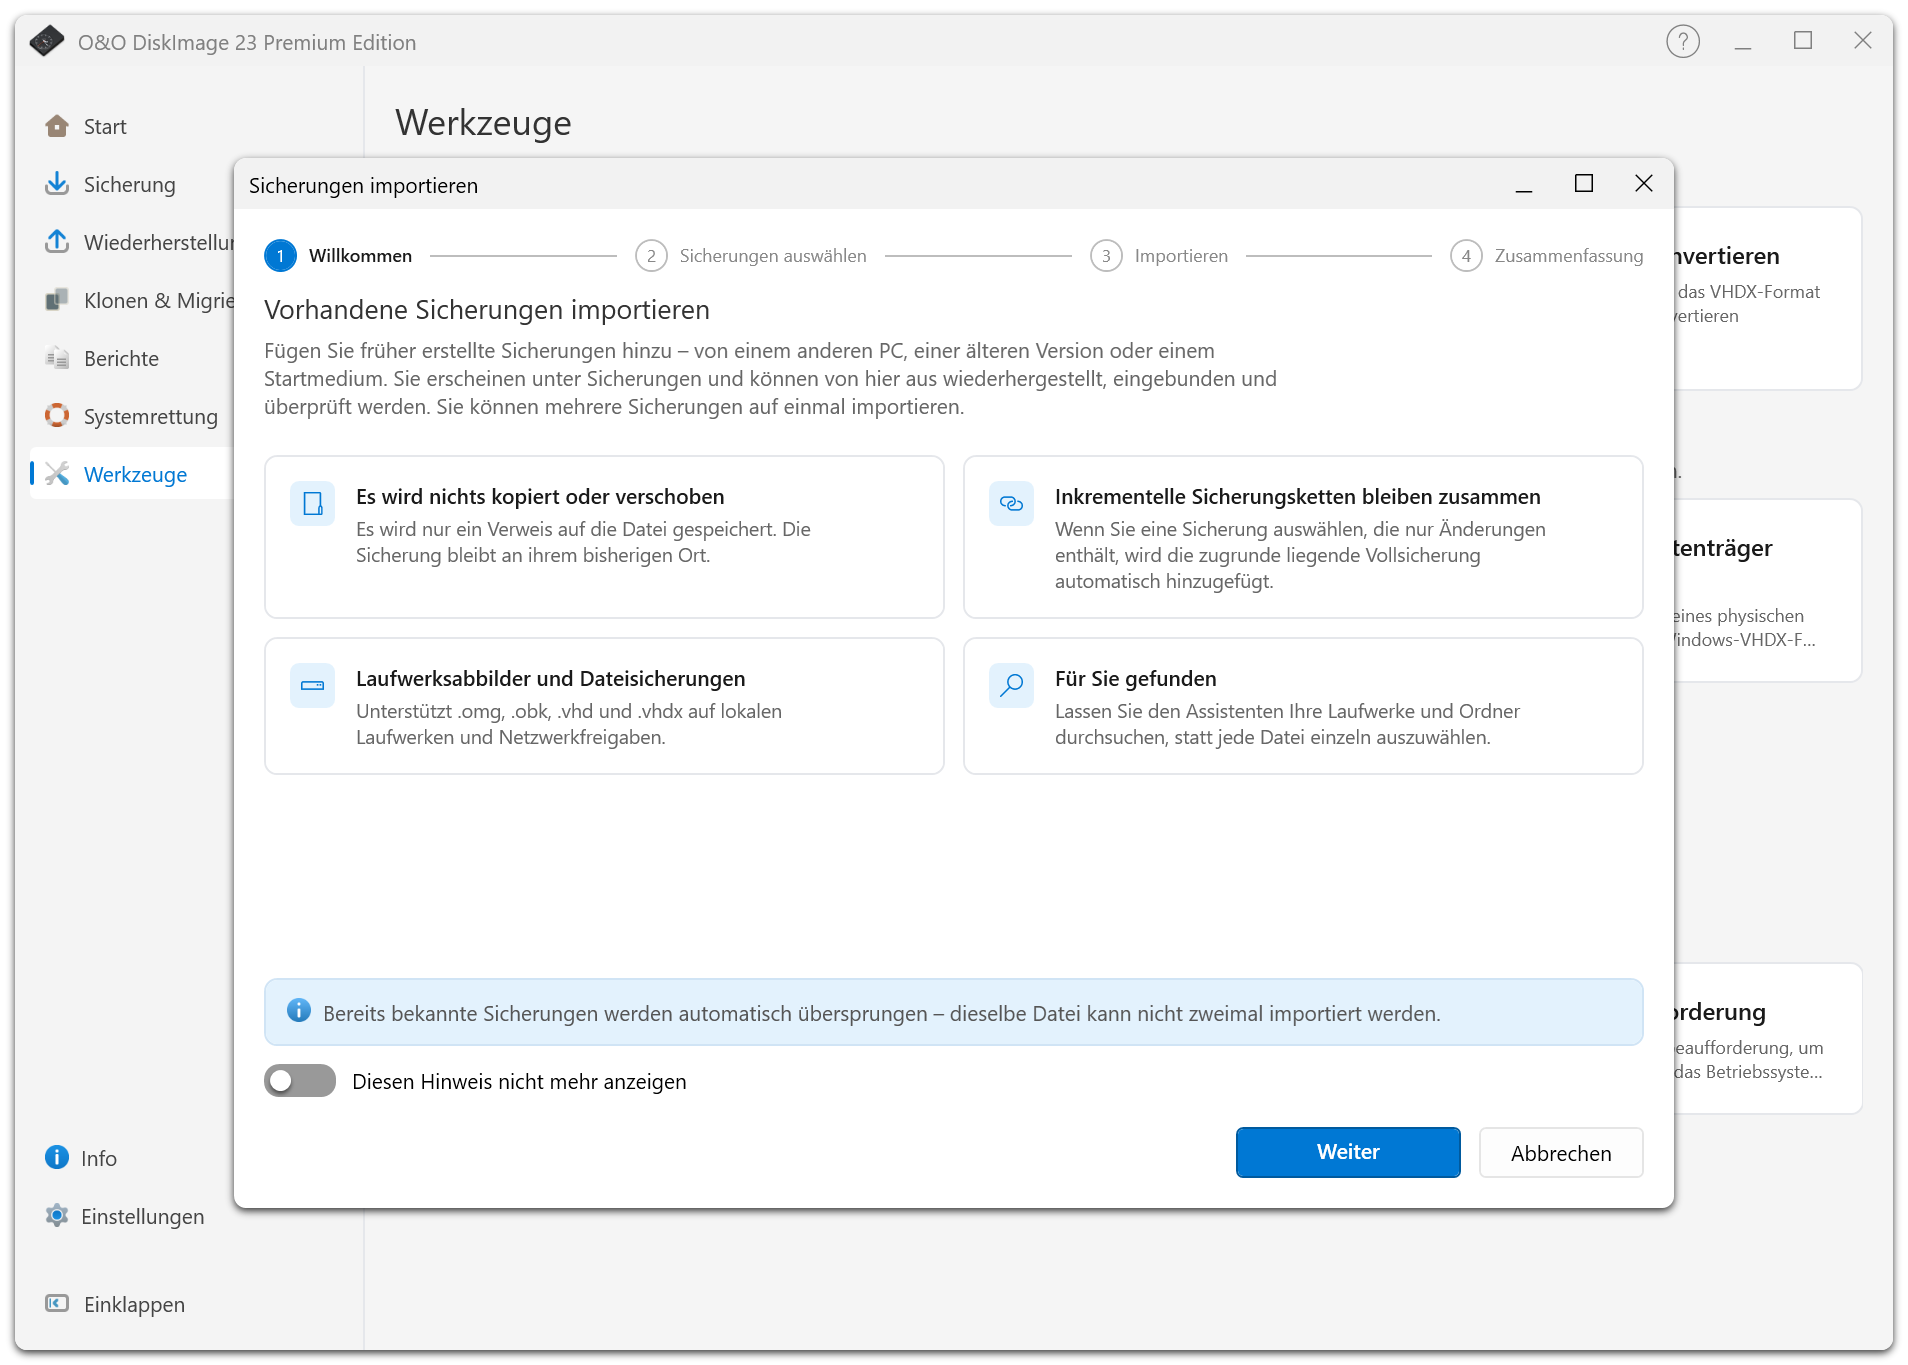Click the drive icon beside Laufwerksabbilder
The height and width of the screenshot is (1365, 1908).
point(312,686)
